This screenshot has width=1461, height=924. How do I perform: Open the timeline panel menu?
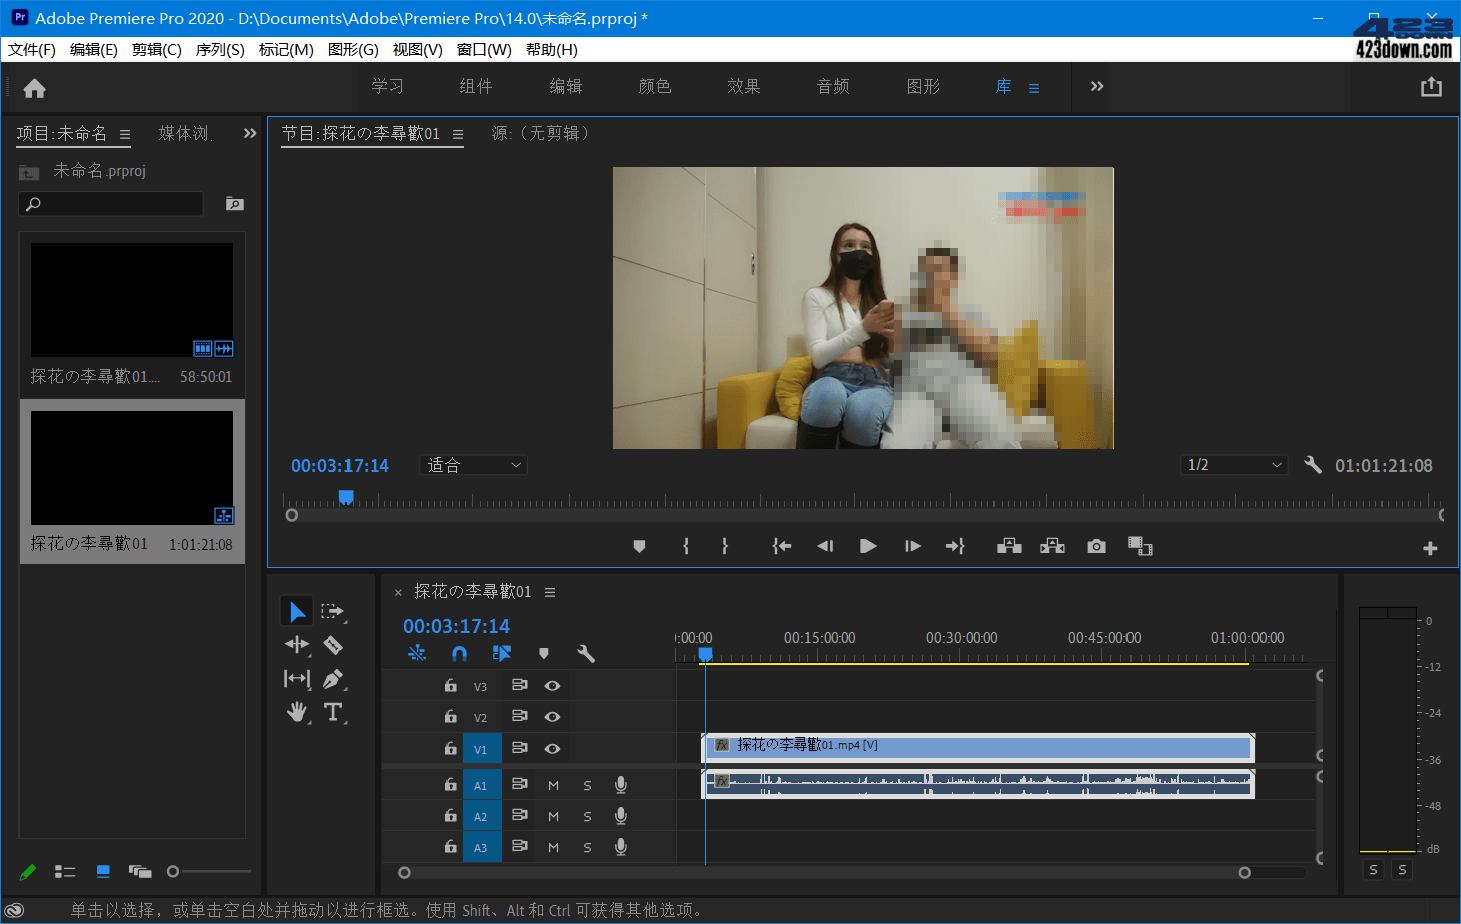tap(549, 591)
